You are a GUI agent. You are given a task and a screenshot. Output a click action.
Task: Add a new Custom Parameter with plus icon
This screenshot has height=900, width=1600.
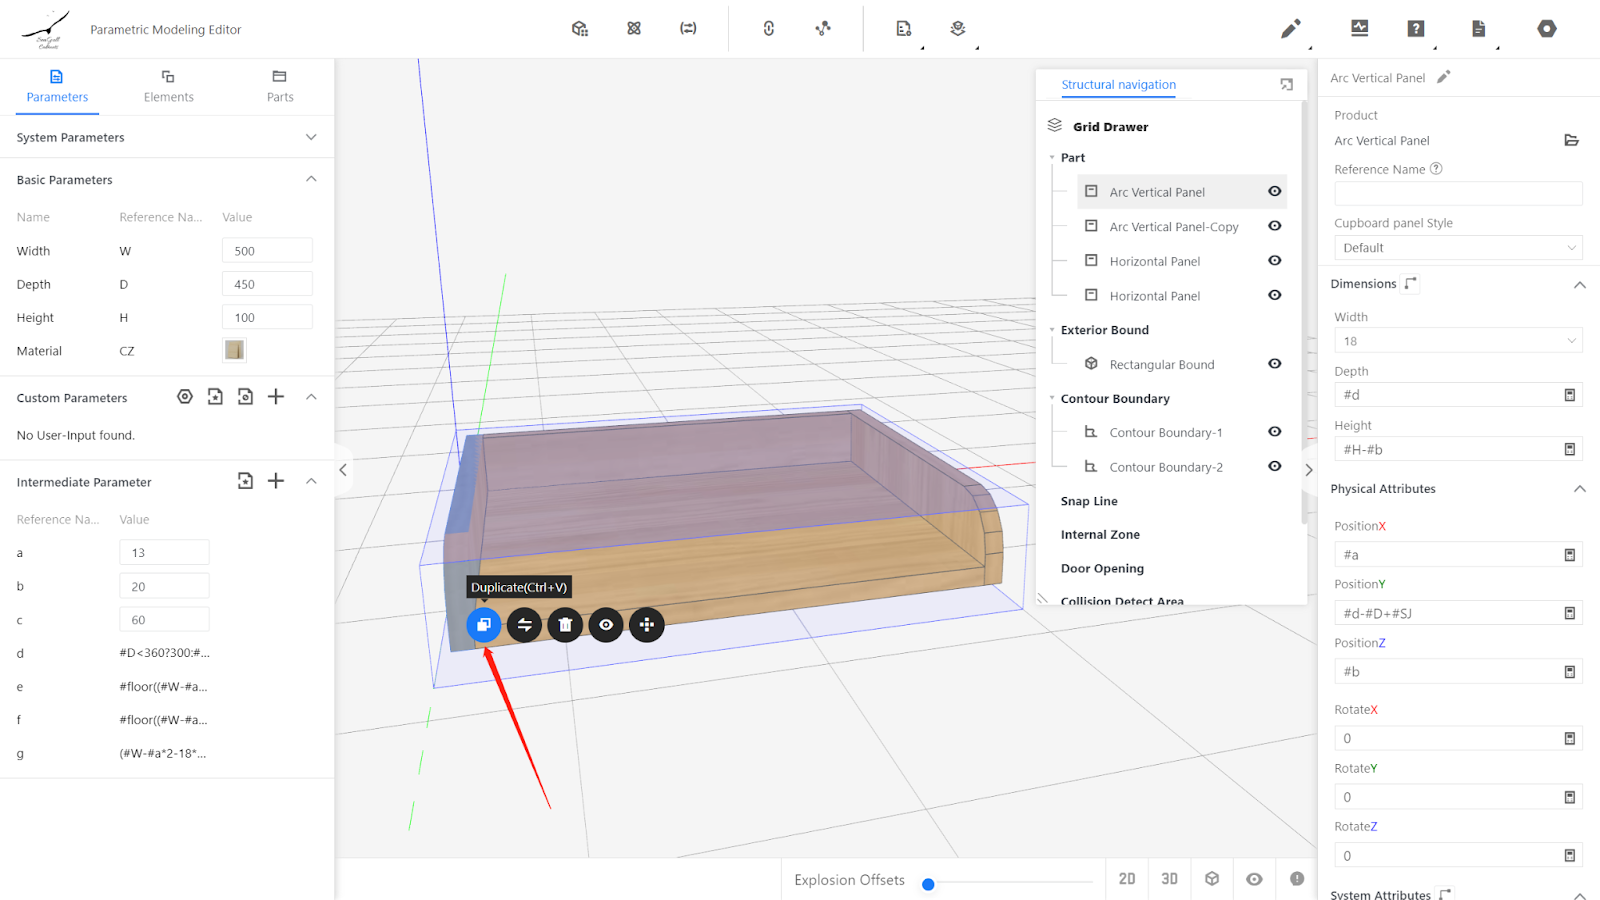coord(276,397)
